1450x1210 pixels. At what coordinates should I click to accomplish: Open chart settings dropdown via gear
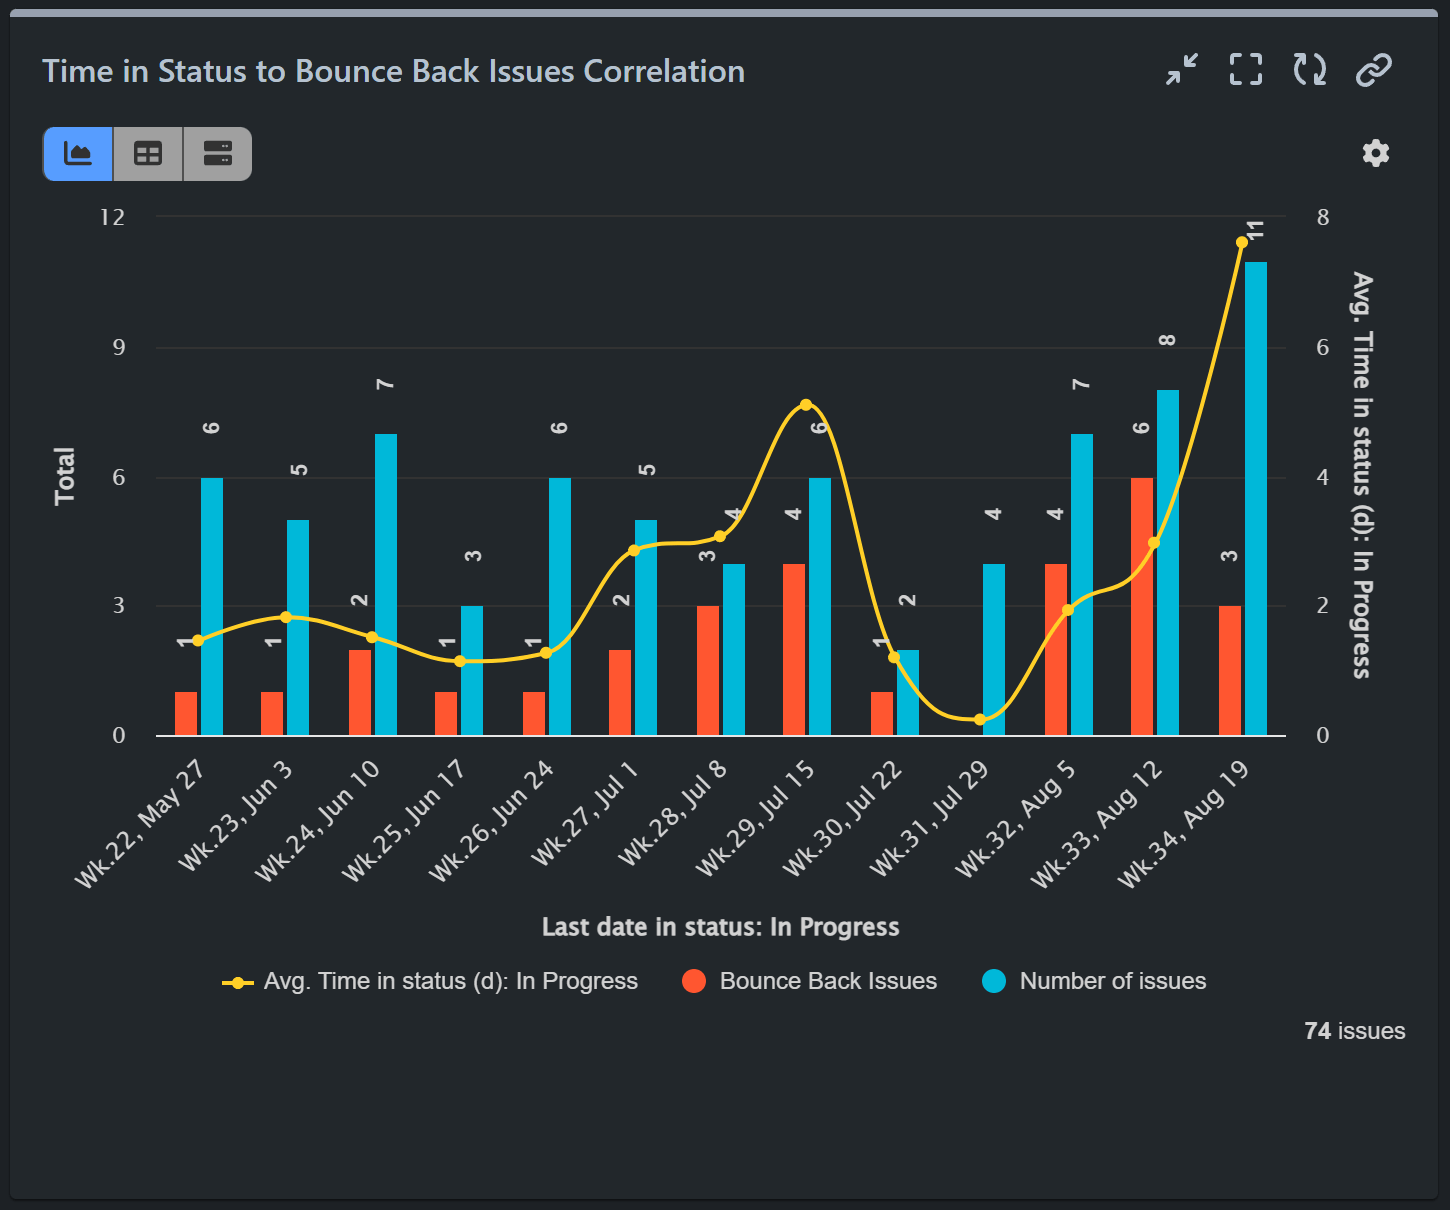tap(1375, 153)
